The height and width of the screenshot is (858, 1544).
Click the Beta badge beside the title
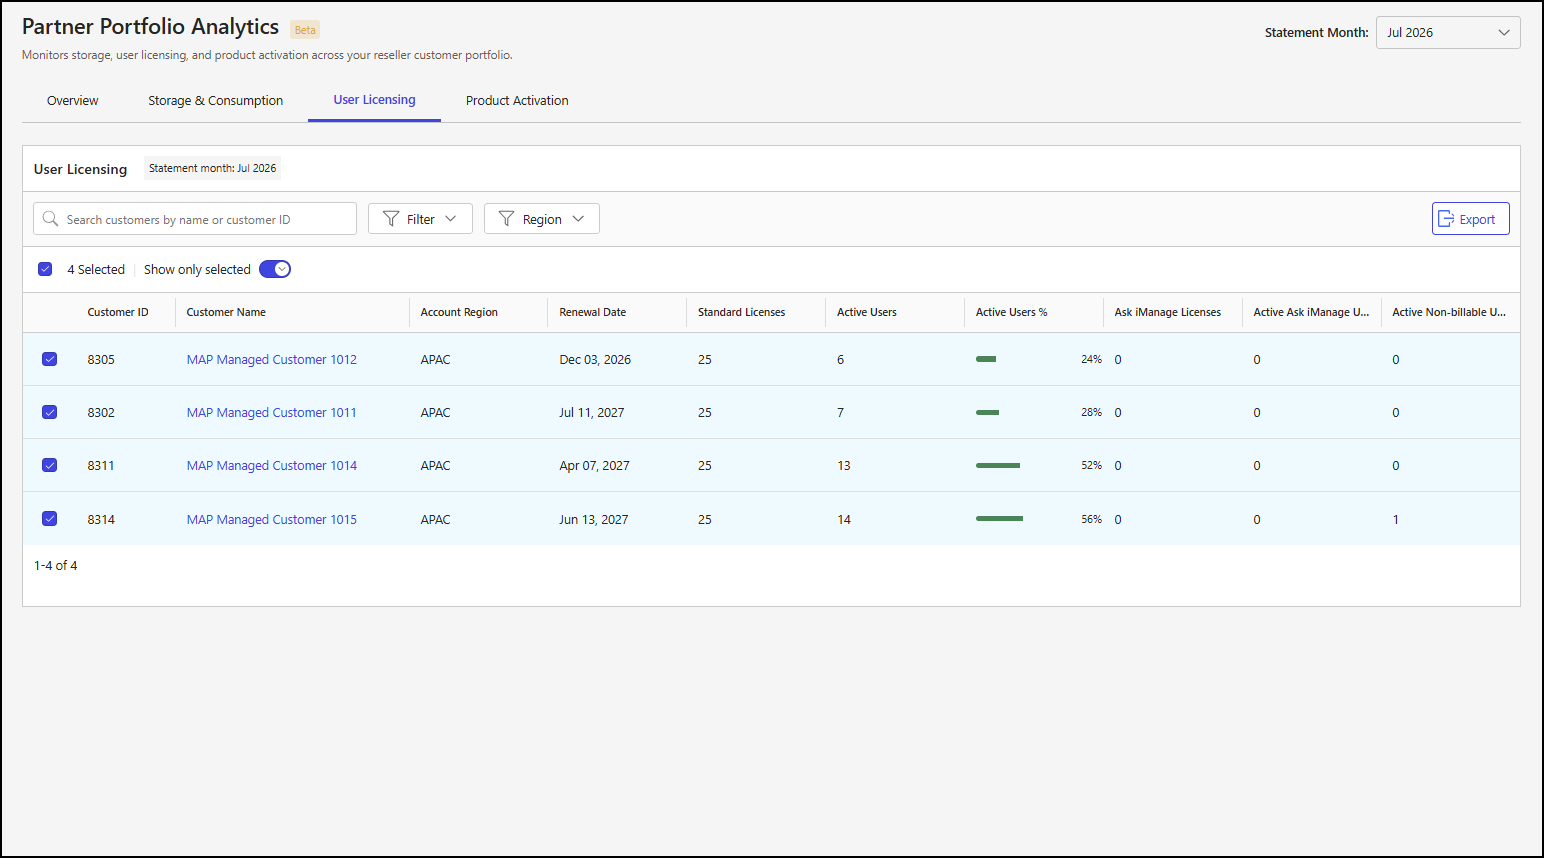coord(305,30)
